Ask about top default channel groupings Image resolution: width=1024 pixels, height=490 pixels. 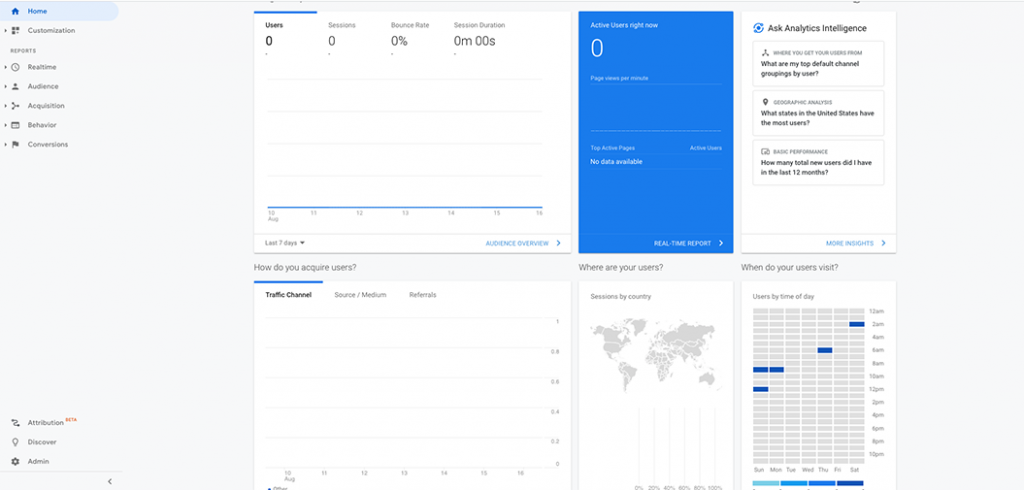(818, 63)
